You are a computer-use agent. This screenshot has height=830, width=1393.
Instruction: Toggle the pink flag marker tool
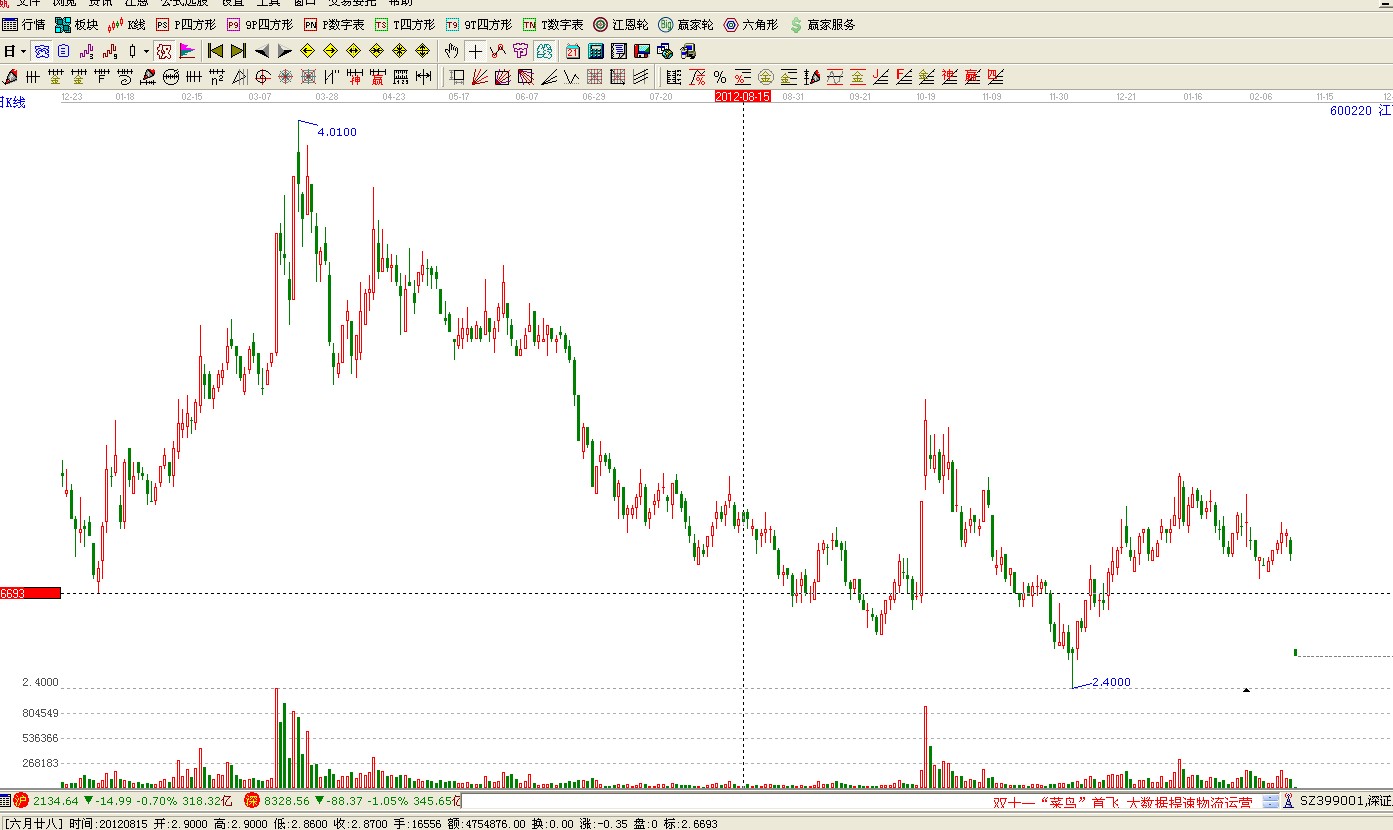pyautogui.click(x=188, y=51)
